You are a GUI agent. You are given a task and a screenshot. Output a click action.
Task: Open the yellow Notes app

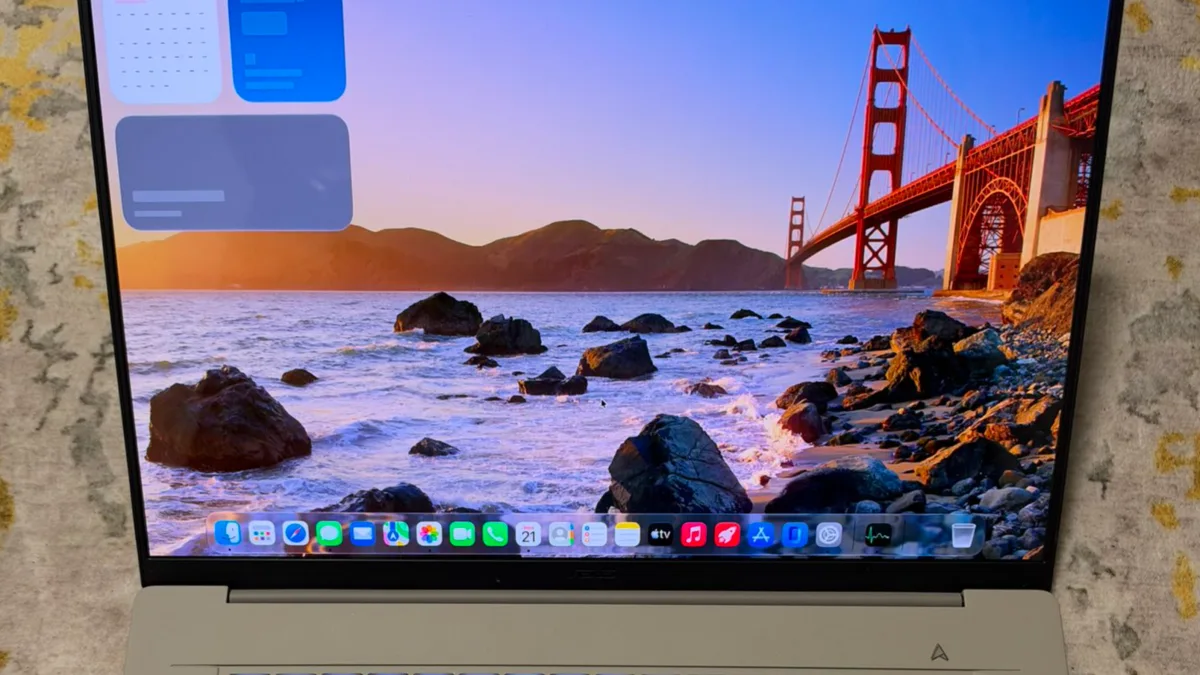tap(627, 534)
